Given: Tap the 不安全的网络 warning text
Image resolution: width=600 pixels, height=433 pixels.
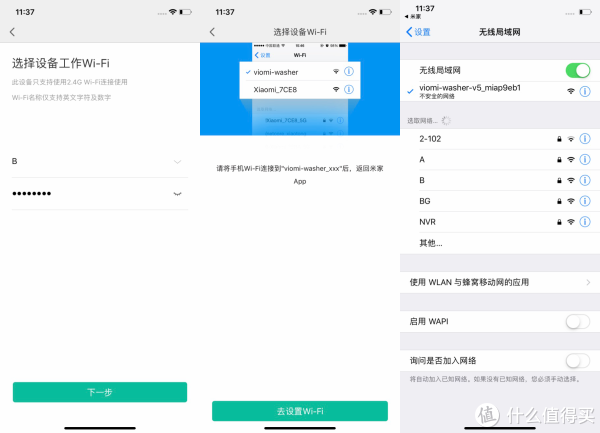Looking at the screenshot, I should pyautogui.click(x=437, y=96).
